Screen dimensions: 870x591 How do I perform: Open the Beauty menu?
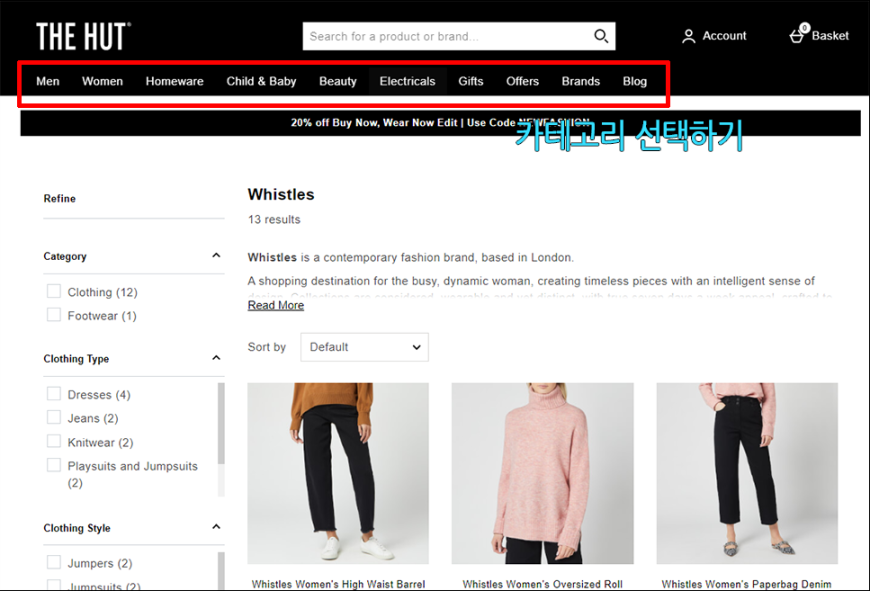(x=338, y=81)
